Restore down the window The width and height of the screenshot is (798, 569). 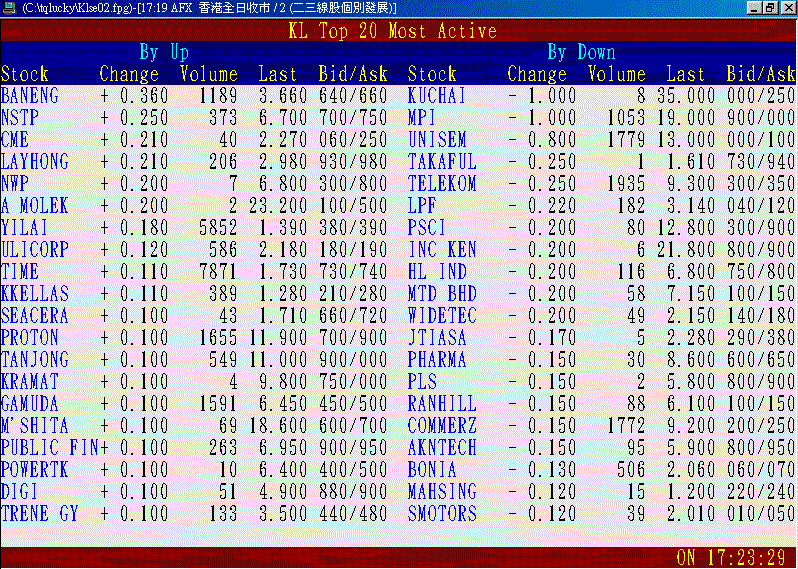(x=770, y=8)
